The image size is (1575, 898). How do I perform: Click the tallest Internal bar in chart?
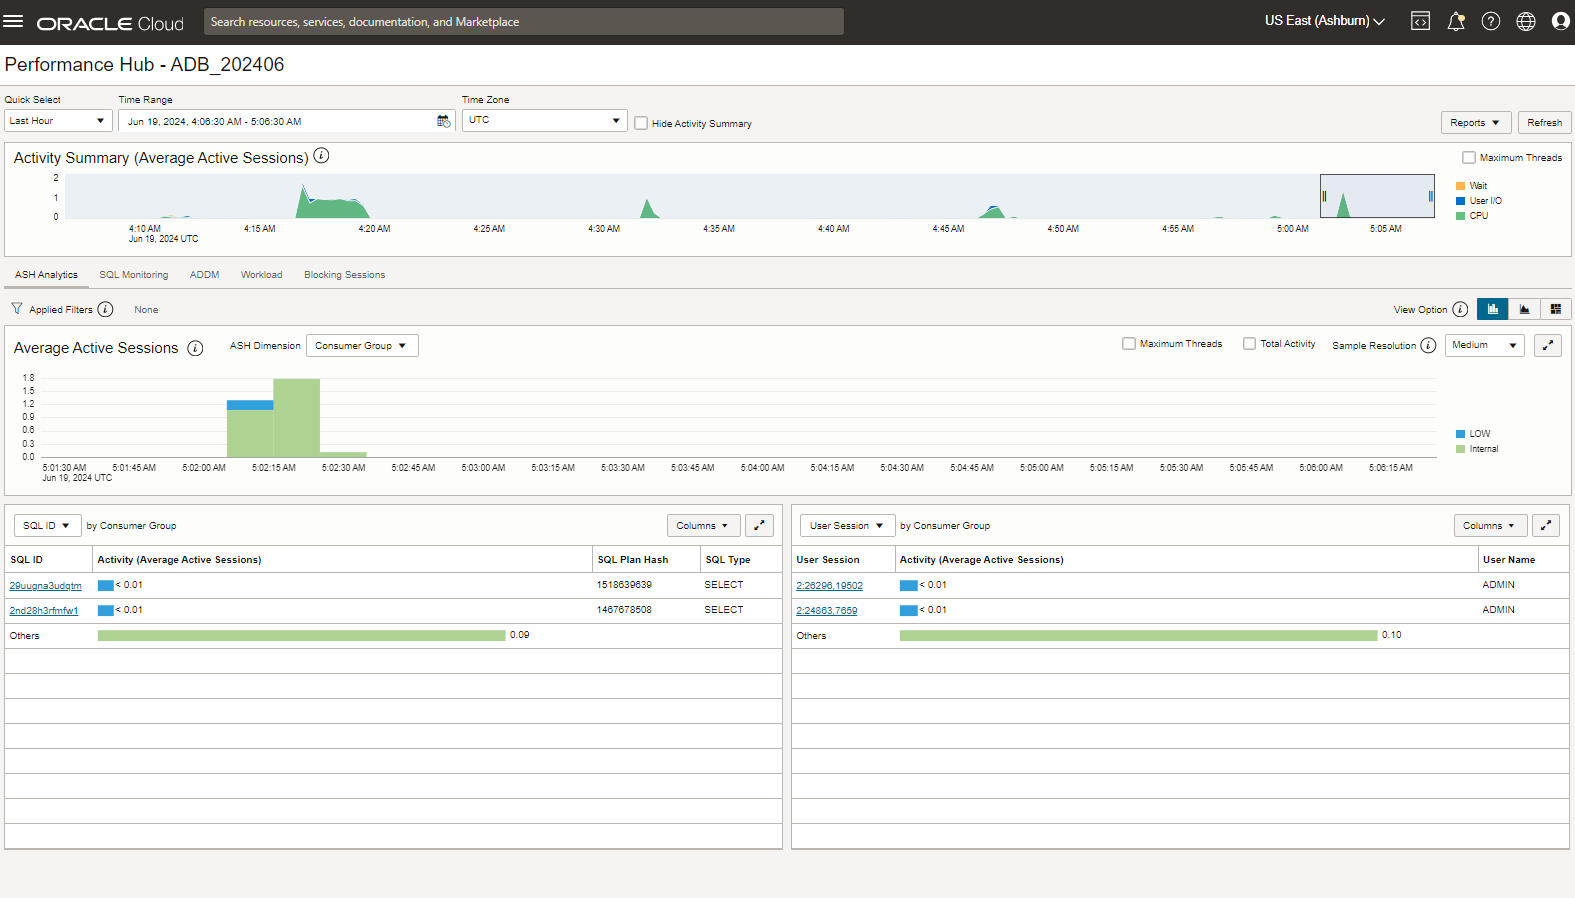[297, 417]
